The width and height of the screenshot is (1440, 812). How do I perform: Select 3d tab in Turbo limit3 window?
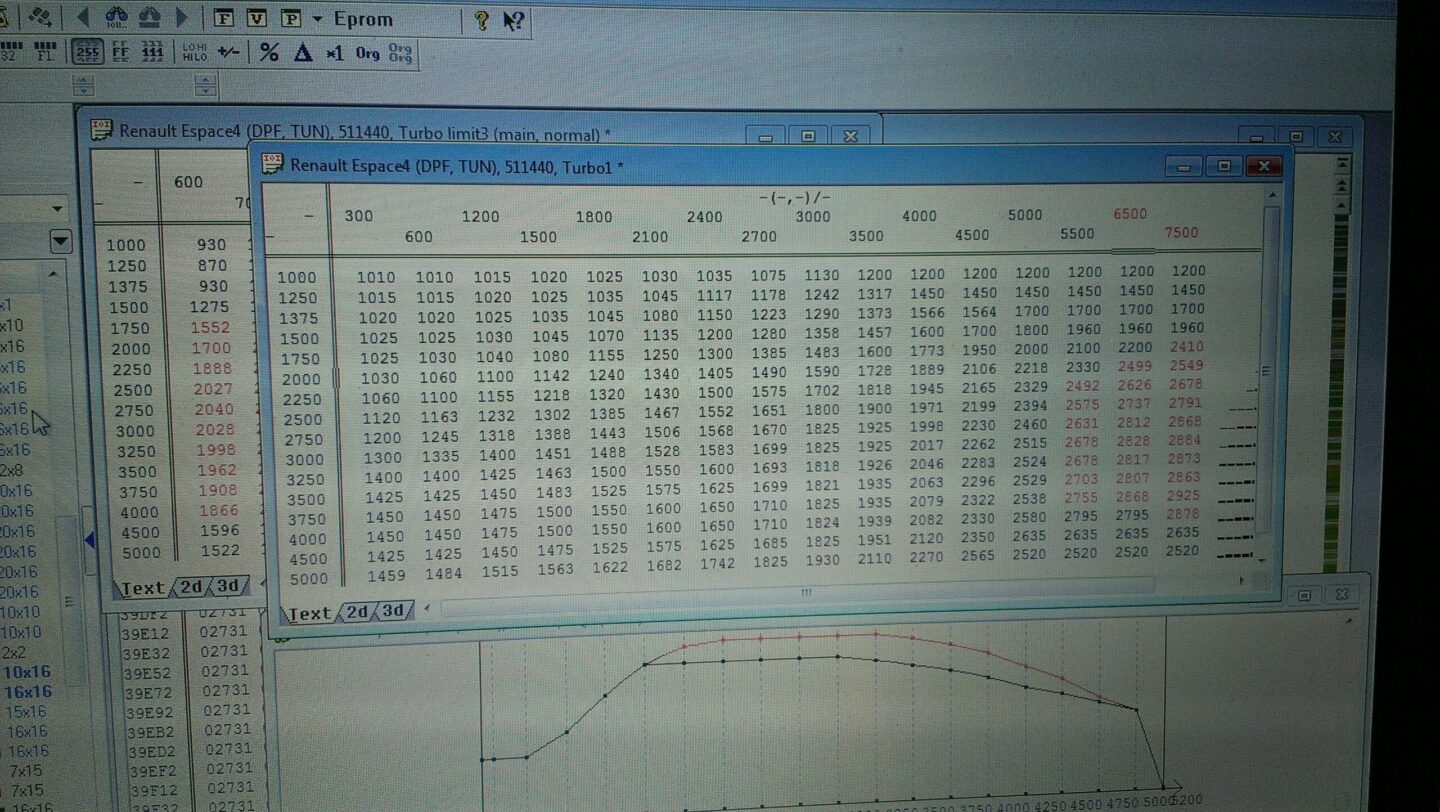coord(228,587)
